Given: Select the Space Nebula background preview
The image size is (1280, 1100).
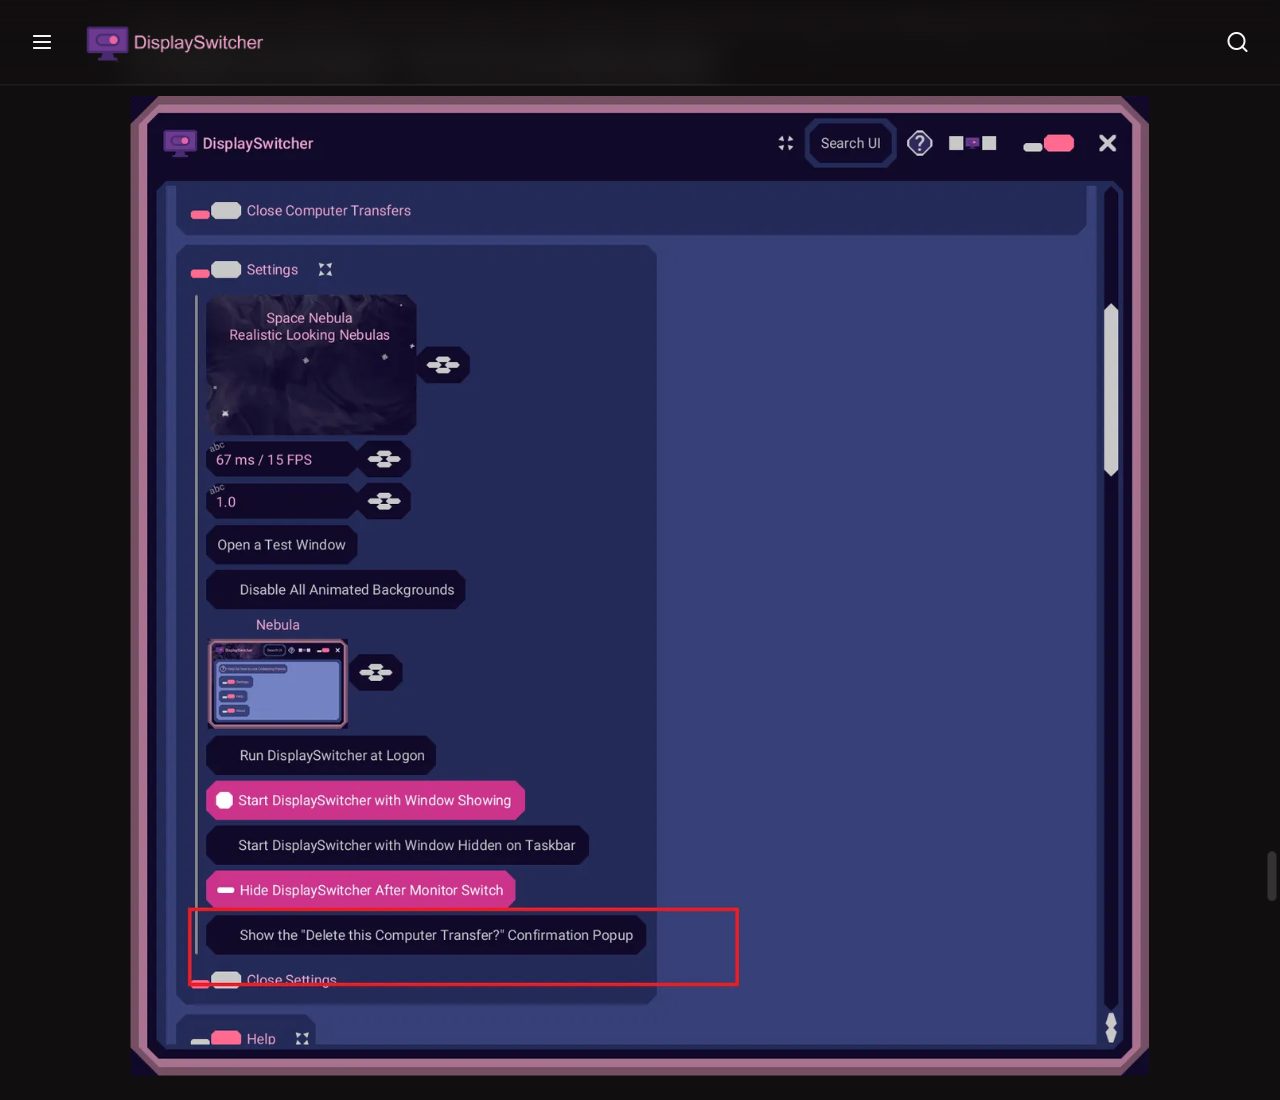Looking at the screenshot, I should (x=311, y=365).
